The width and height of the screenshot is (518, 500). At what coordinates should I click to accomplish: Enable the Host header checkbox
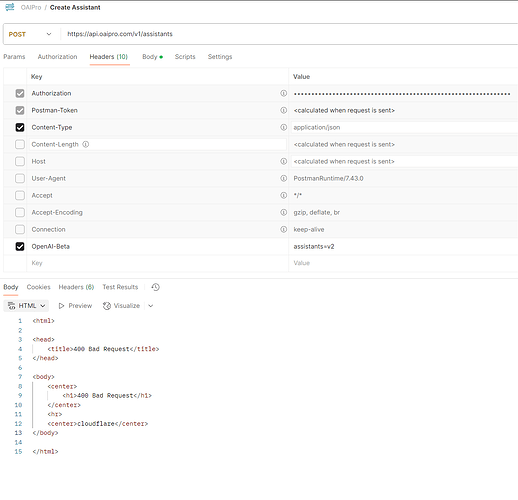20,161
